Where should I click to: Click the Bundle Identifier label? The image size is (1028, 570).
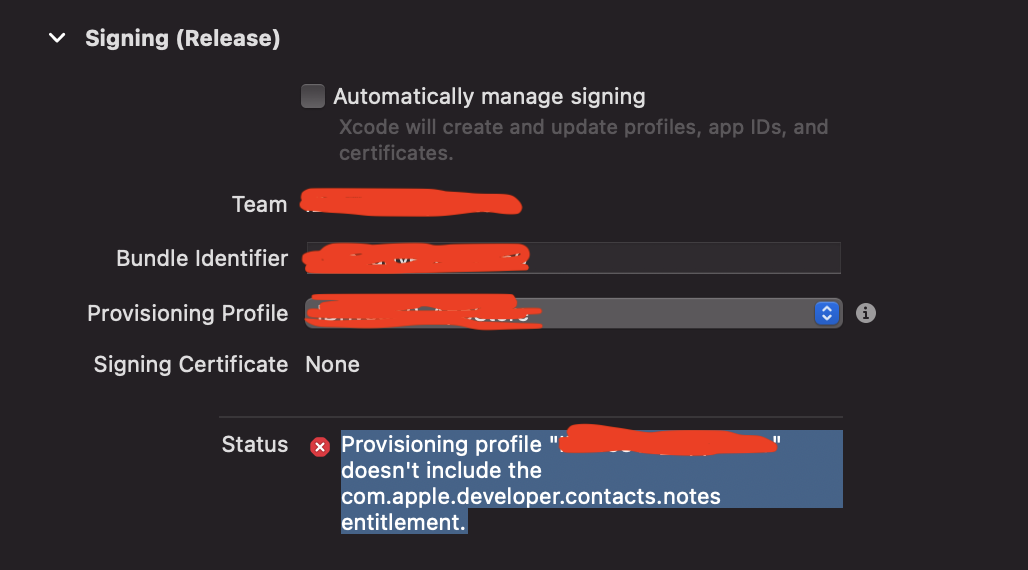click(202, 258)
